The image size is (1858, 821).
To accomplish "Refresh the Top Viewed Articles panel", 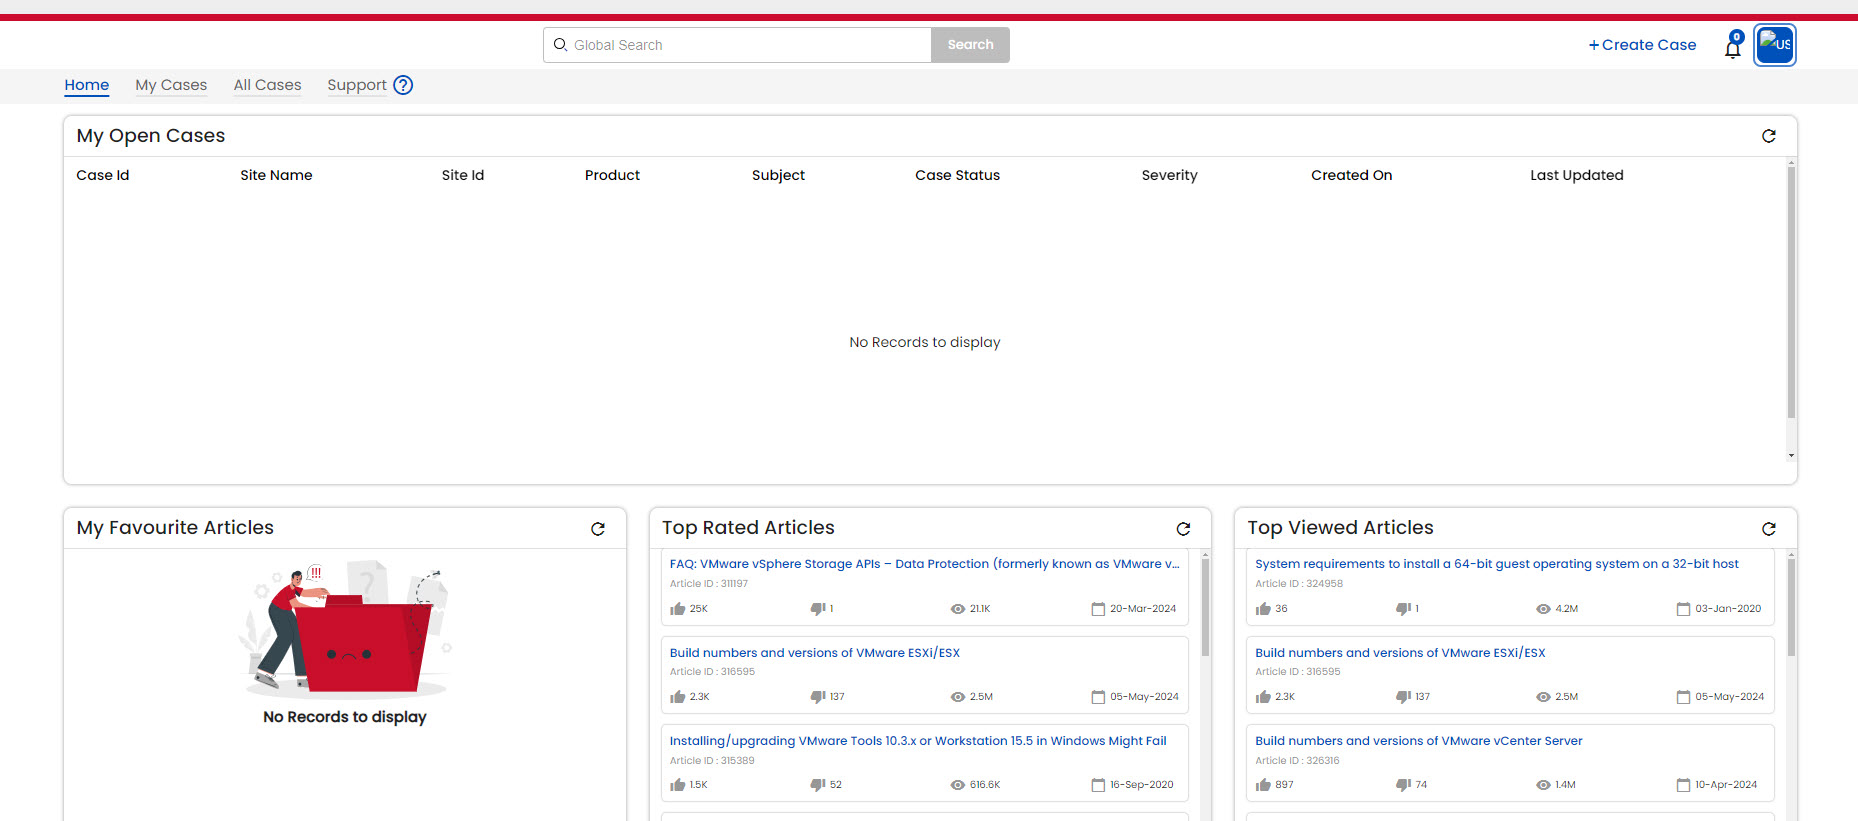I will pyautogui.click(x=1768, y=529).
